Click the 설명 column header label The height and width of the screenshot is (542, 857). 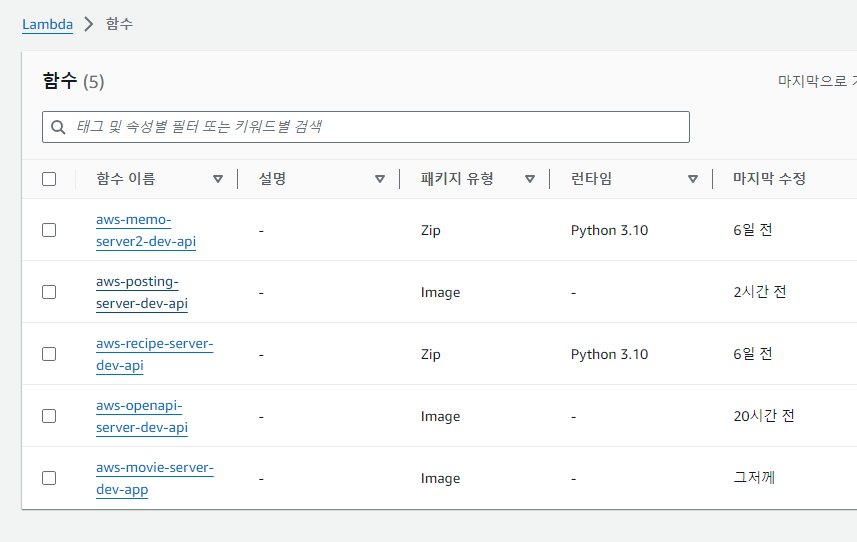pos(272,179)
